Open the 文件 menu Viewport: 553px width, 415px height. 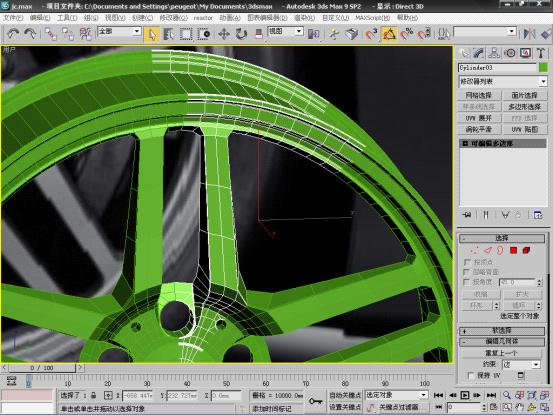[x=13, y=18]
